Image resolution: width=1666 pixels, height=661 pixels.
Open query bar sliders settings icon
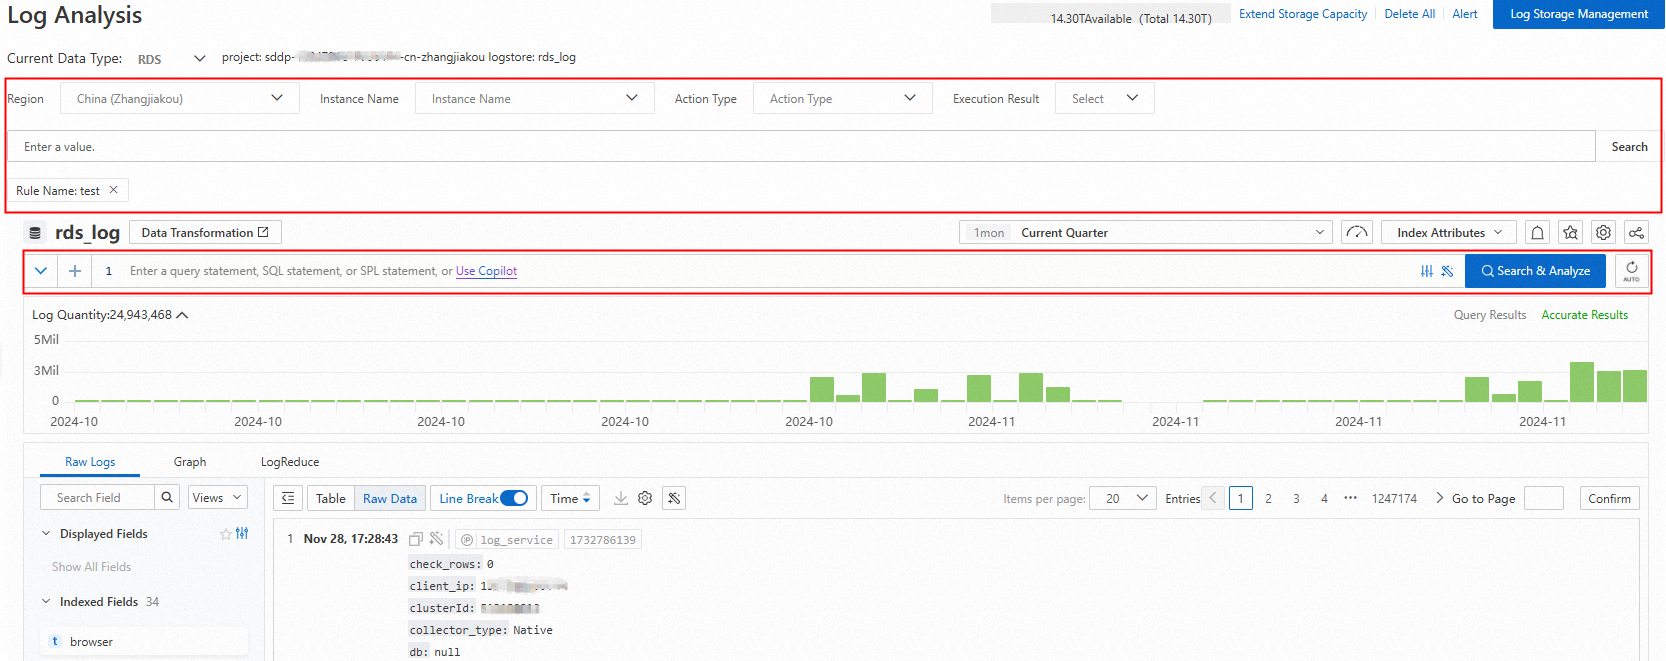pos(1427,271)
